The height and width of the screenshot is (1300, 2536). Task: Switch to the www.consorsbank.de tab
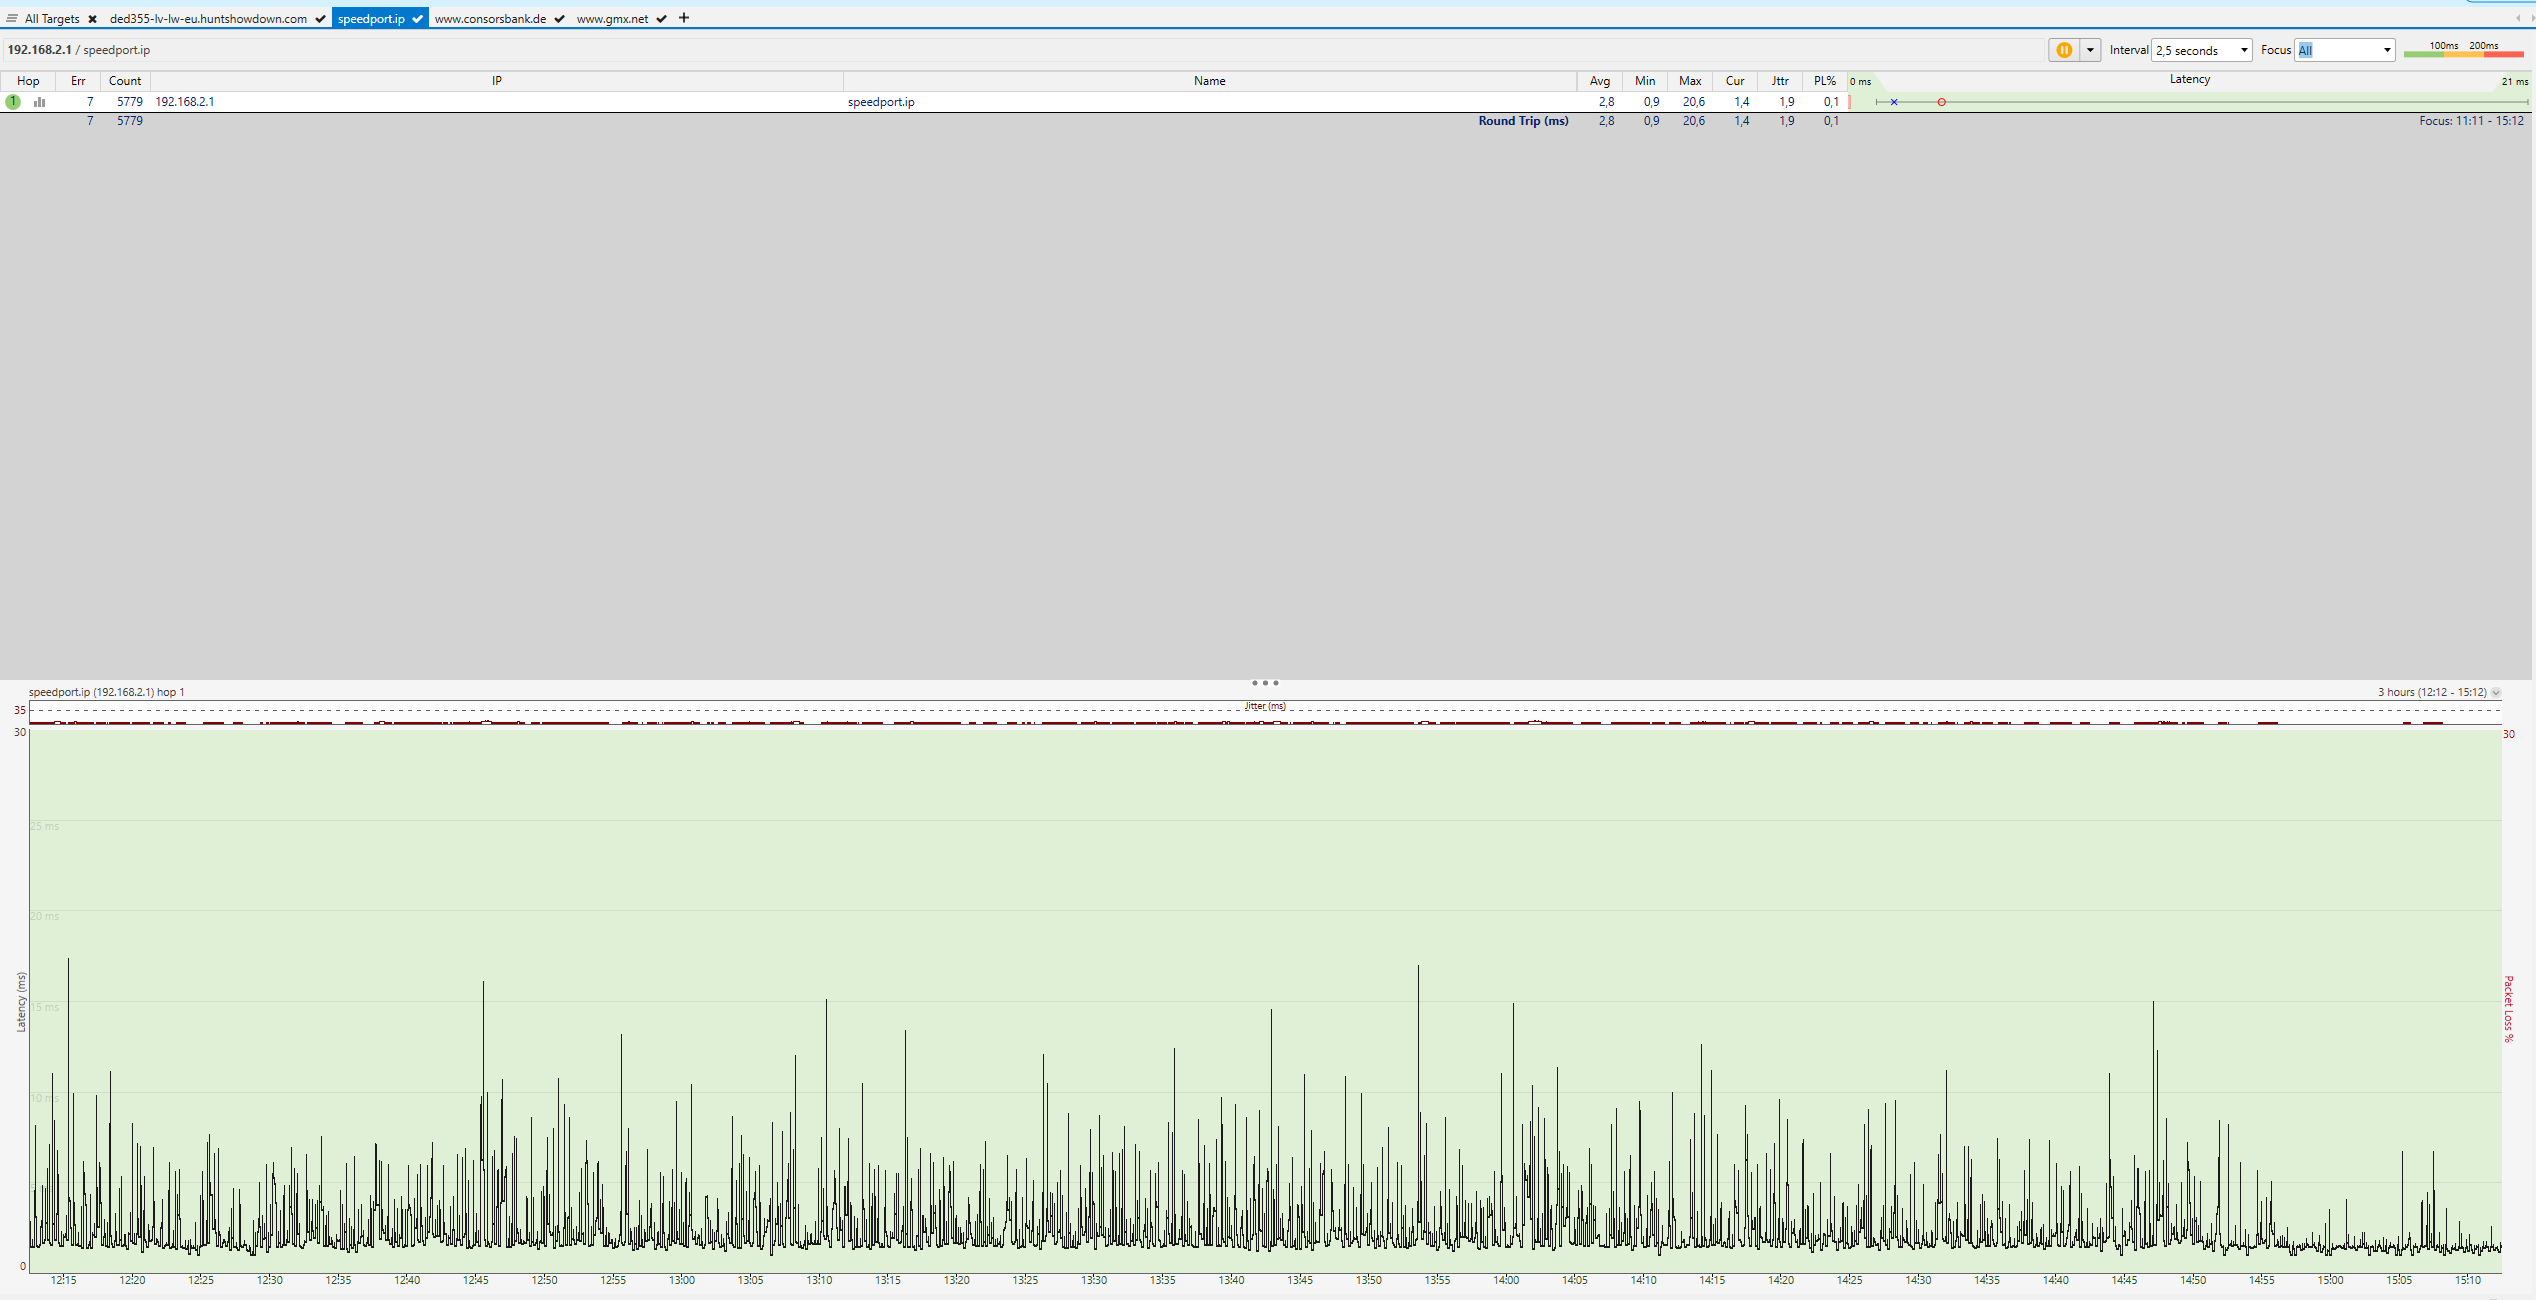coord(490,19)
